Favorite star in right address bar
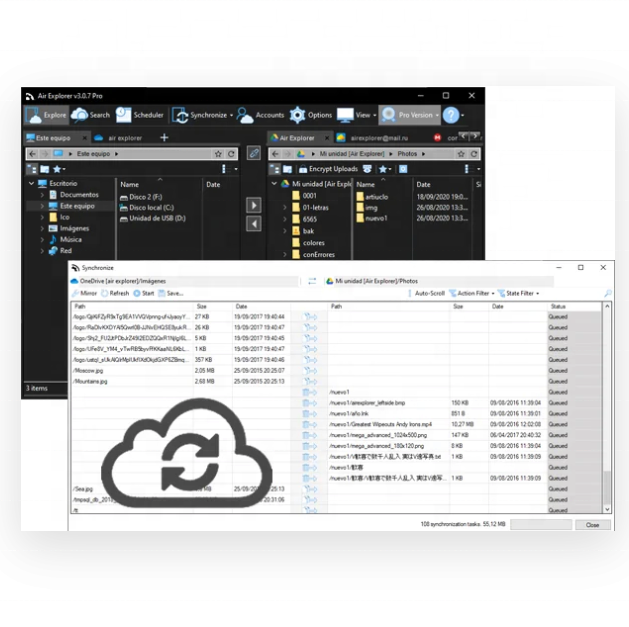629x627 pixels. [461, 154]
